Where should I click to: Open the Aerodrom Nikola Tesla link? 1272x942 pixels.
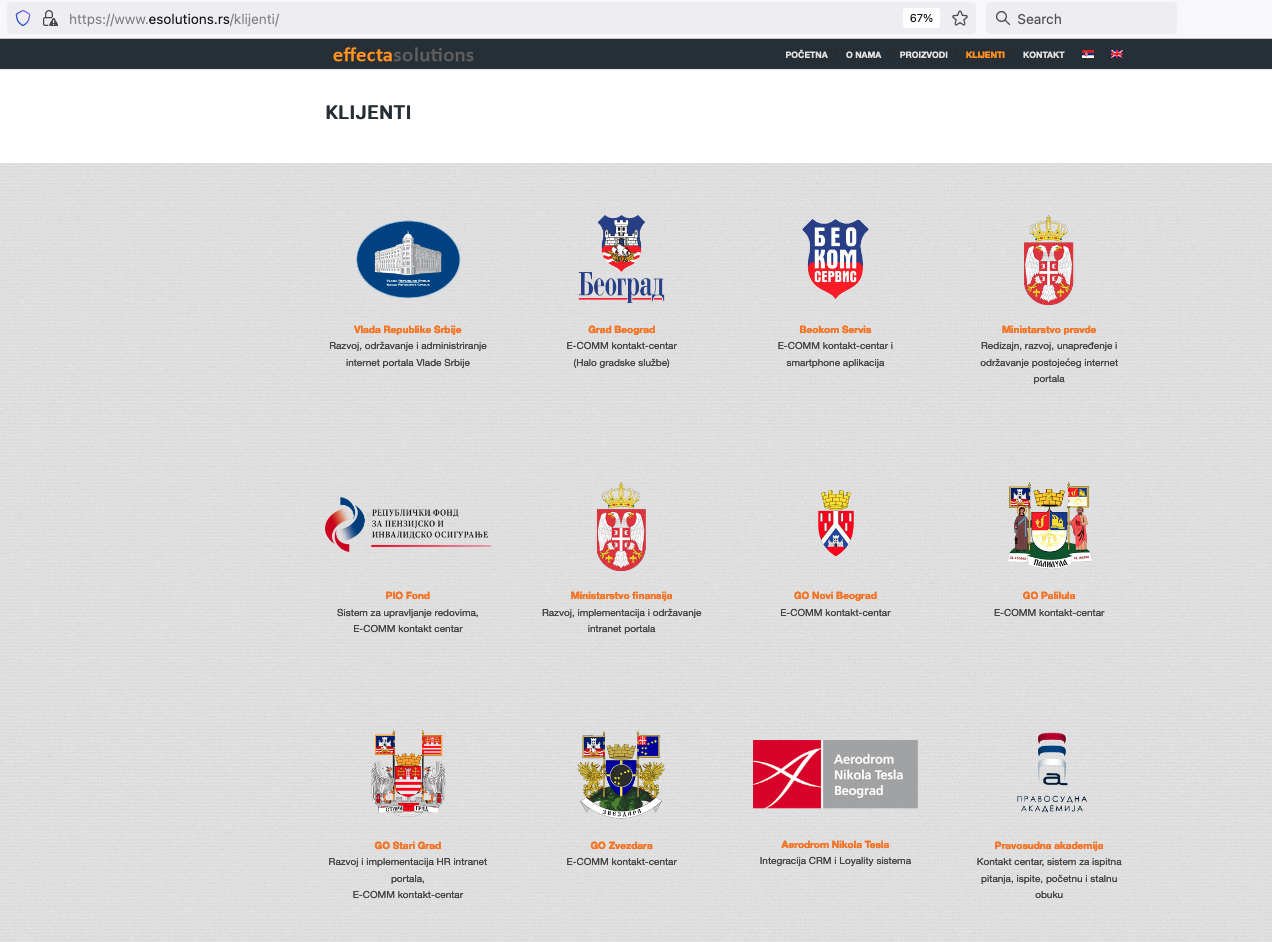(x=835, y=844)
